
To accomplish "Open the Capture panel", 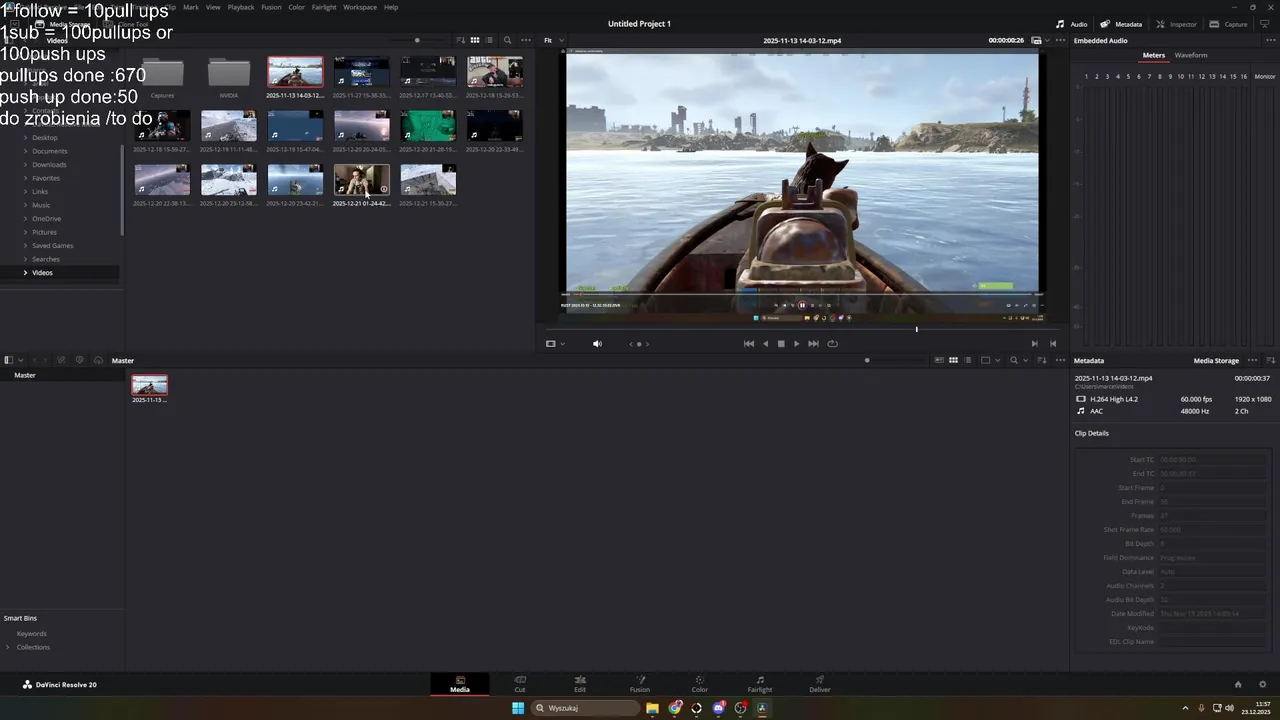I will (1229, 24).
